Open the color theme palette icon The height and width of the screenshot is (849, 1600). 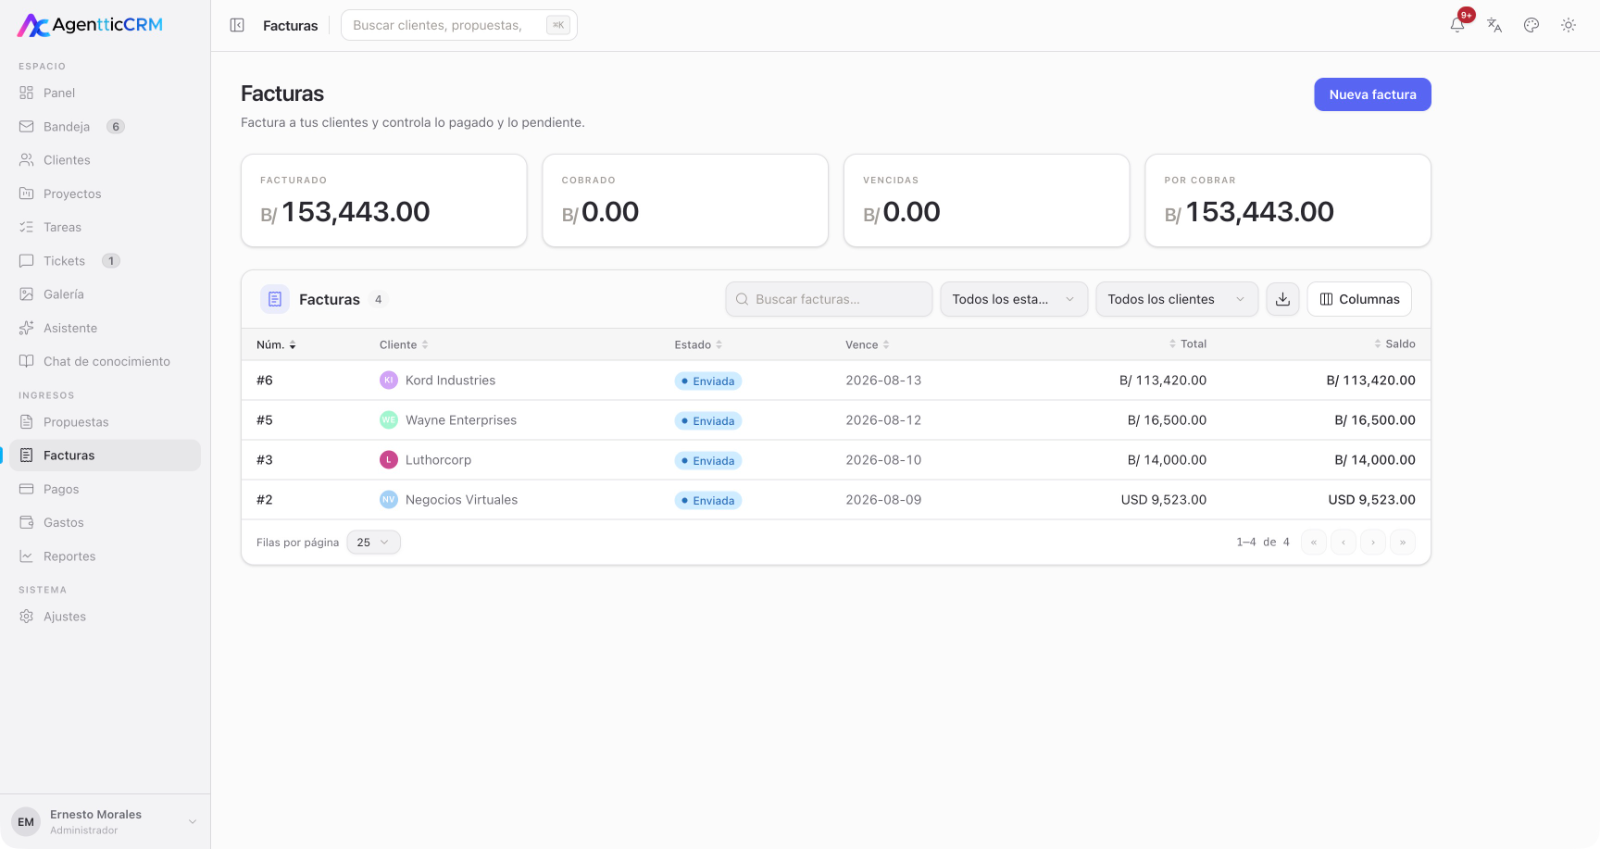point(1531,25)
